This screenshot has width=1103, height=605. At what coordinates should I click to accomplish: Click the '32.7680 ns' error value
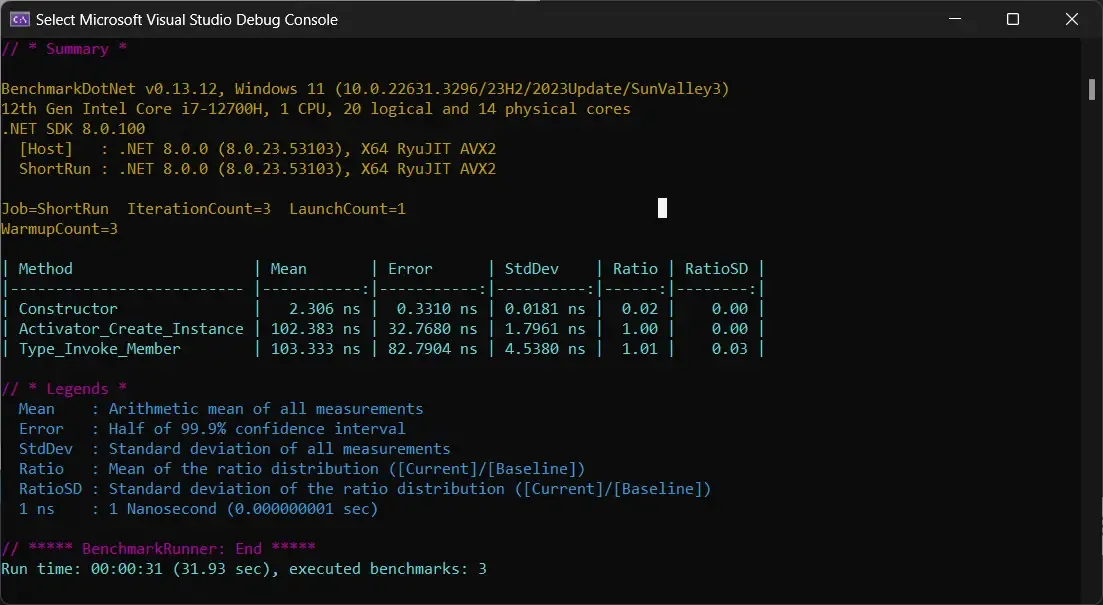(x=433, y=329)
